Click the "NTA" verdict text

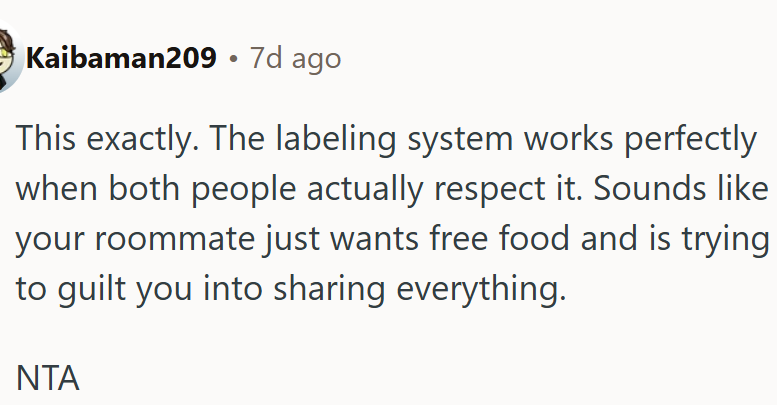(47, 378)
